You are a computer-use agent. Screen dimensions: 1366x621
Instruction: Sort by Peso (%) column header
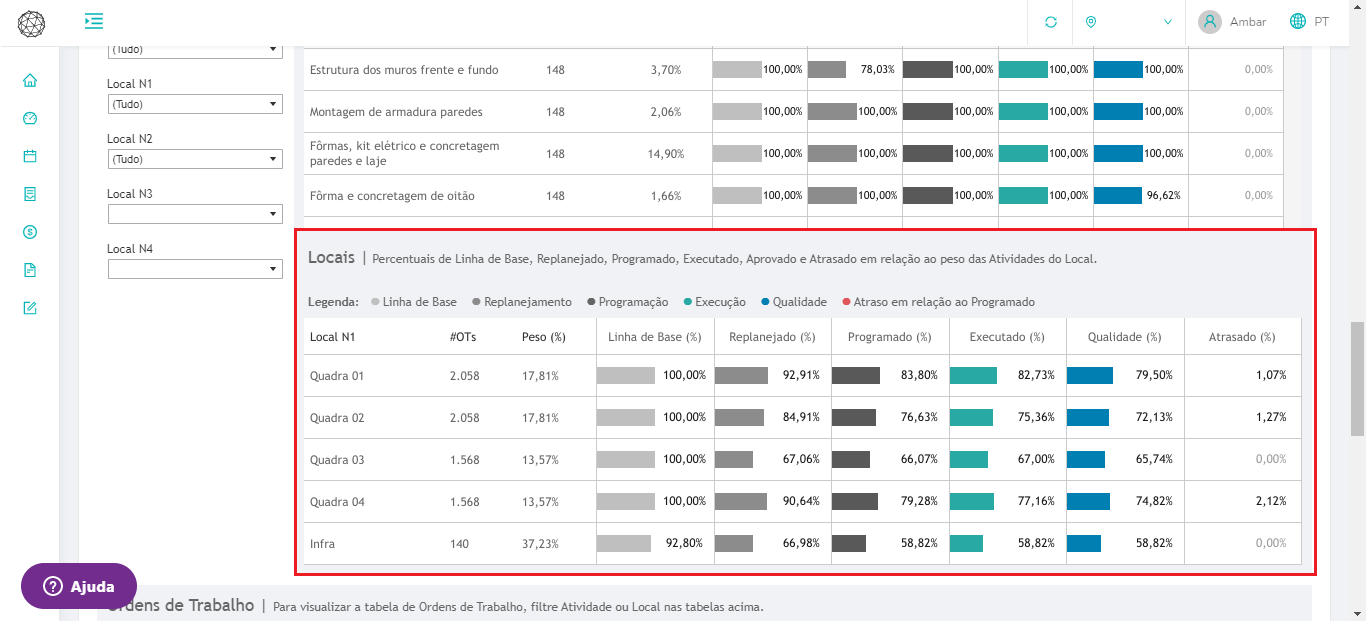point(544,337)
